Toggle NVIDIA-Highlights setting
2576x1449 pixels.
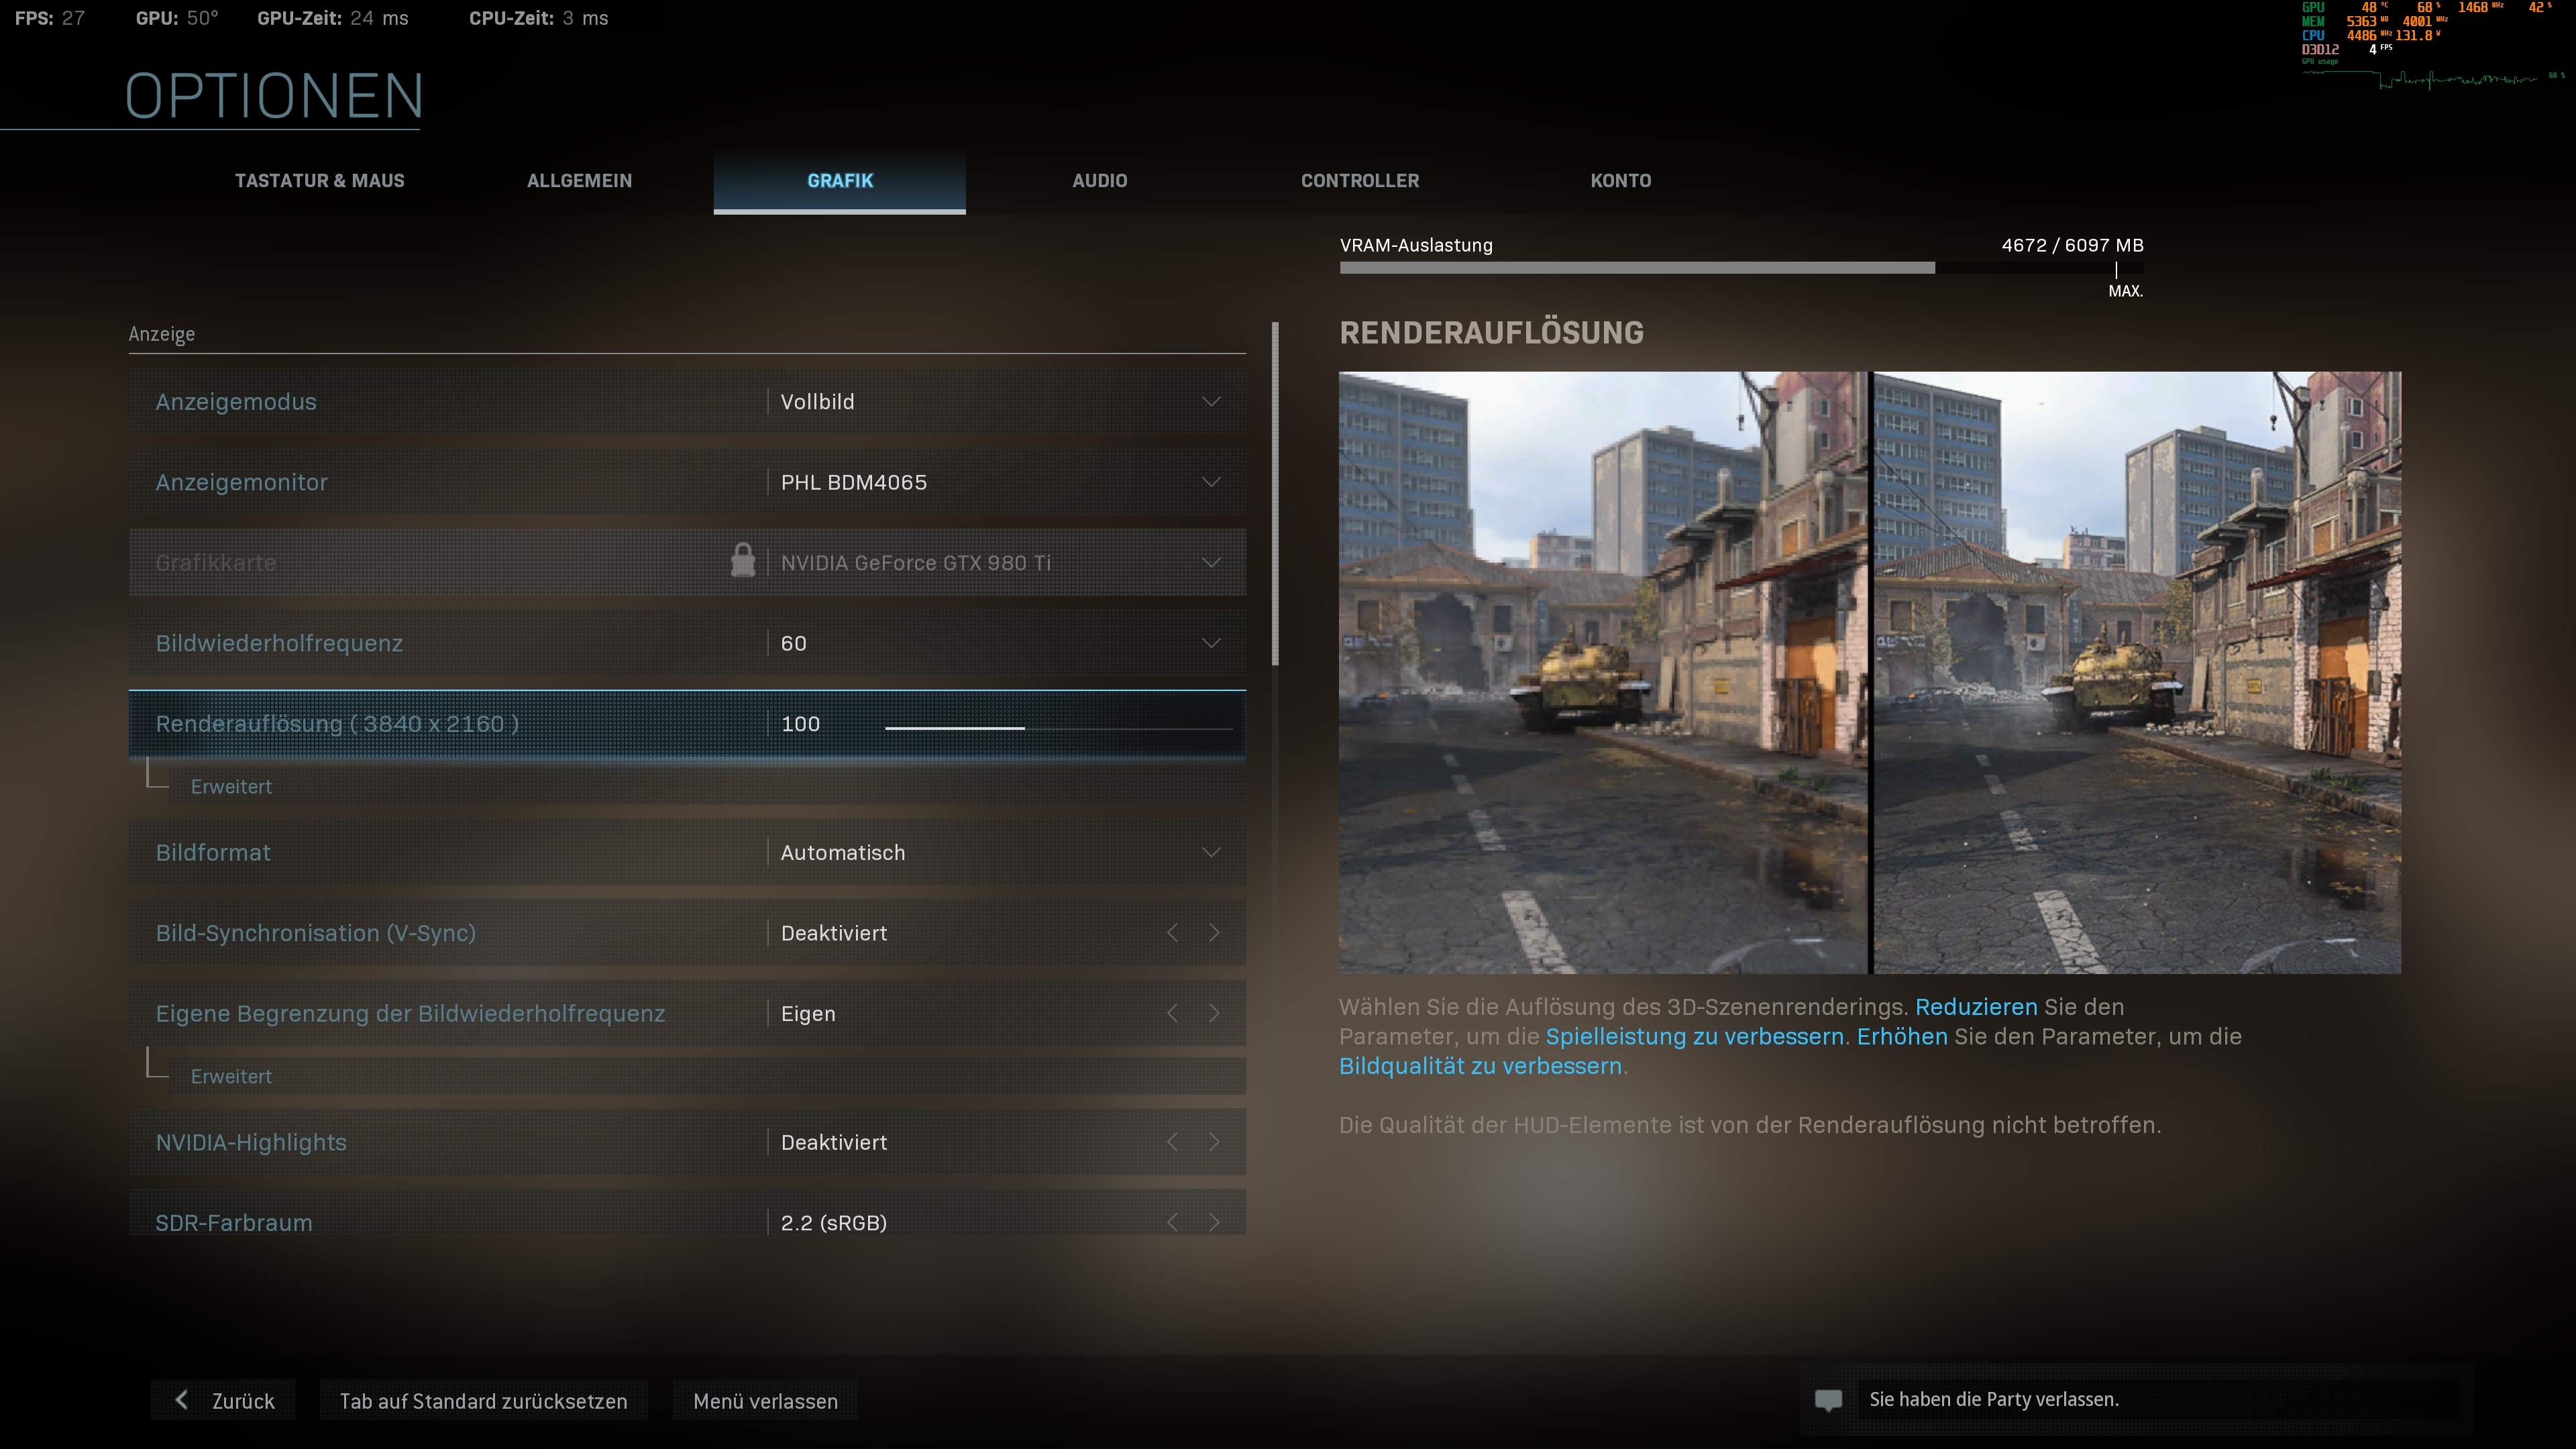[1213, 1142]
